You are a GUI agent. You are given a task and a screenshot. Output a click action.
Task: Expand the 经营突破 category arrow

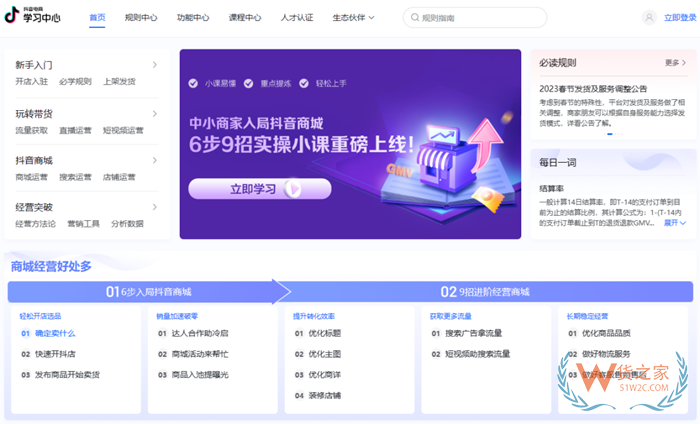[154, 207]
